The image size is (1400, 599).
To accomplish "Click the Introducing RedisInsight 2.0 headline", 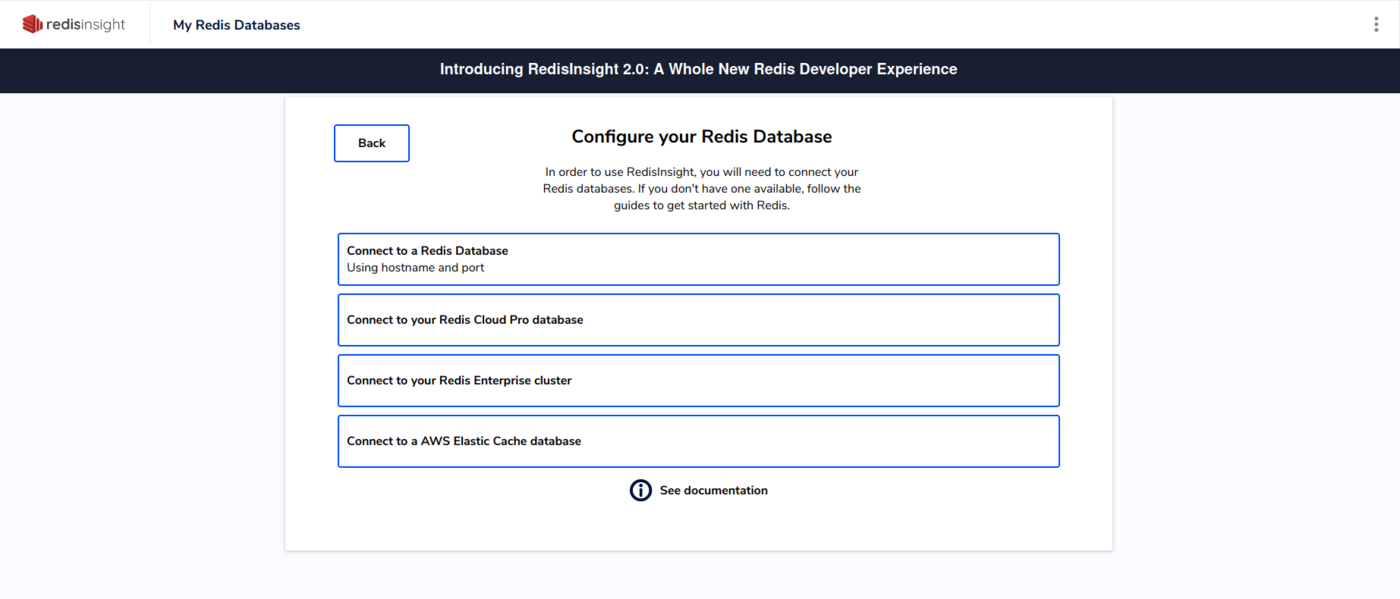I will click(x=698, y=69).
